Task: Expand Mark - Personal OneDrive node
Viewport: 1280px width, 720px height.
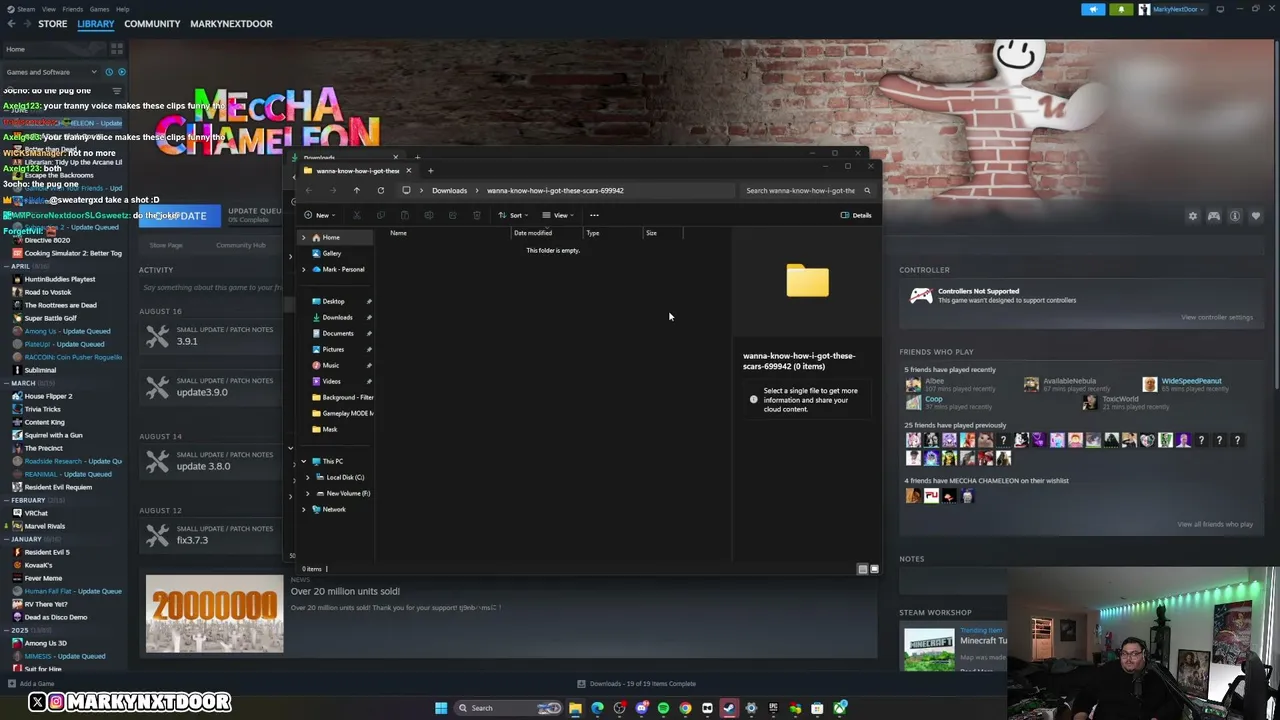Action: (304, 269)
